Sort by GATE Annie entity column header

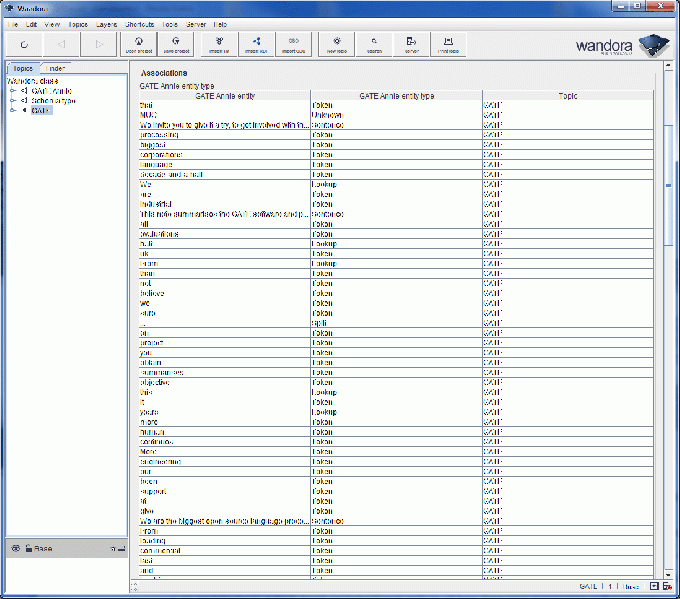(225, 95)
